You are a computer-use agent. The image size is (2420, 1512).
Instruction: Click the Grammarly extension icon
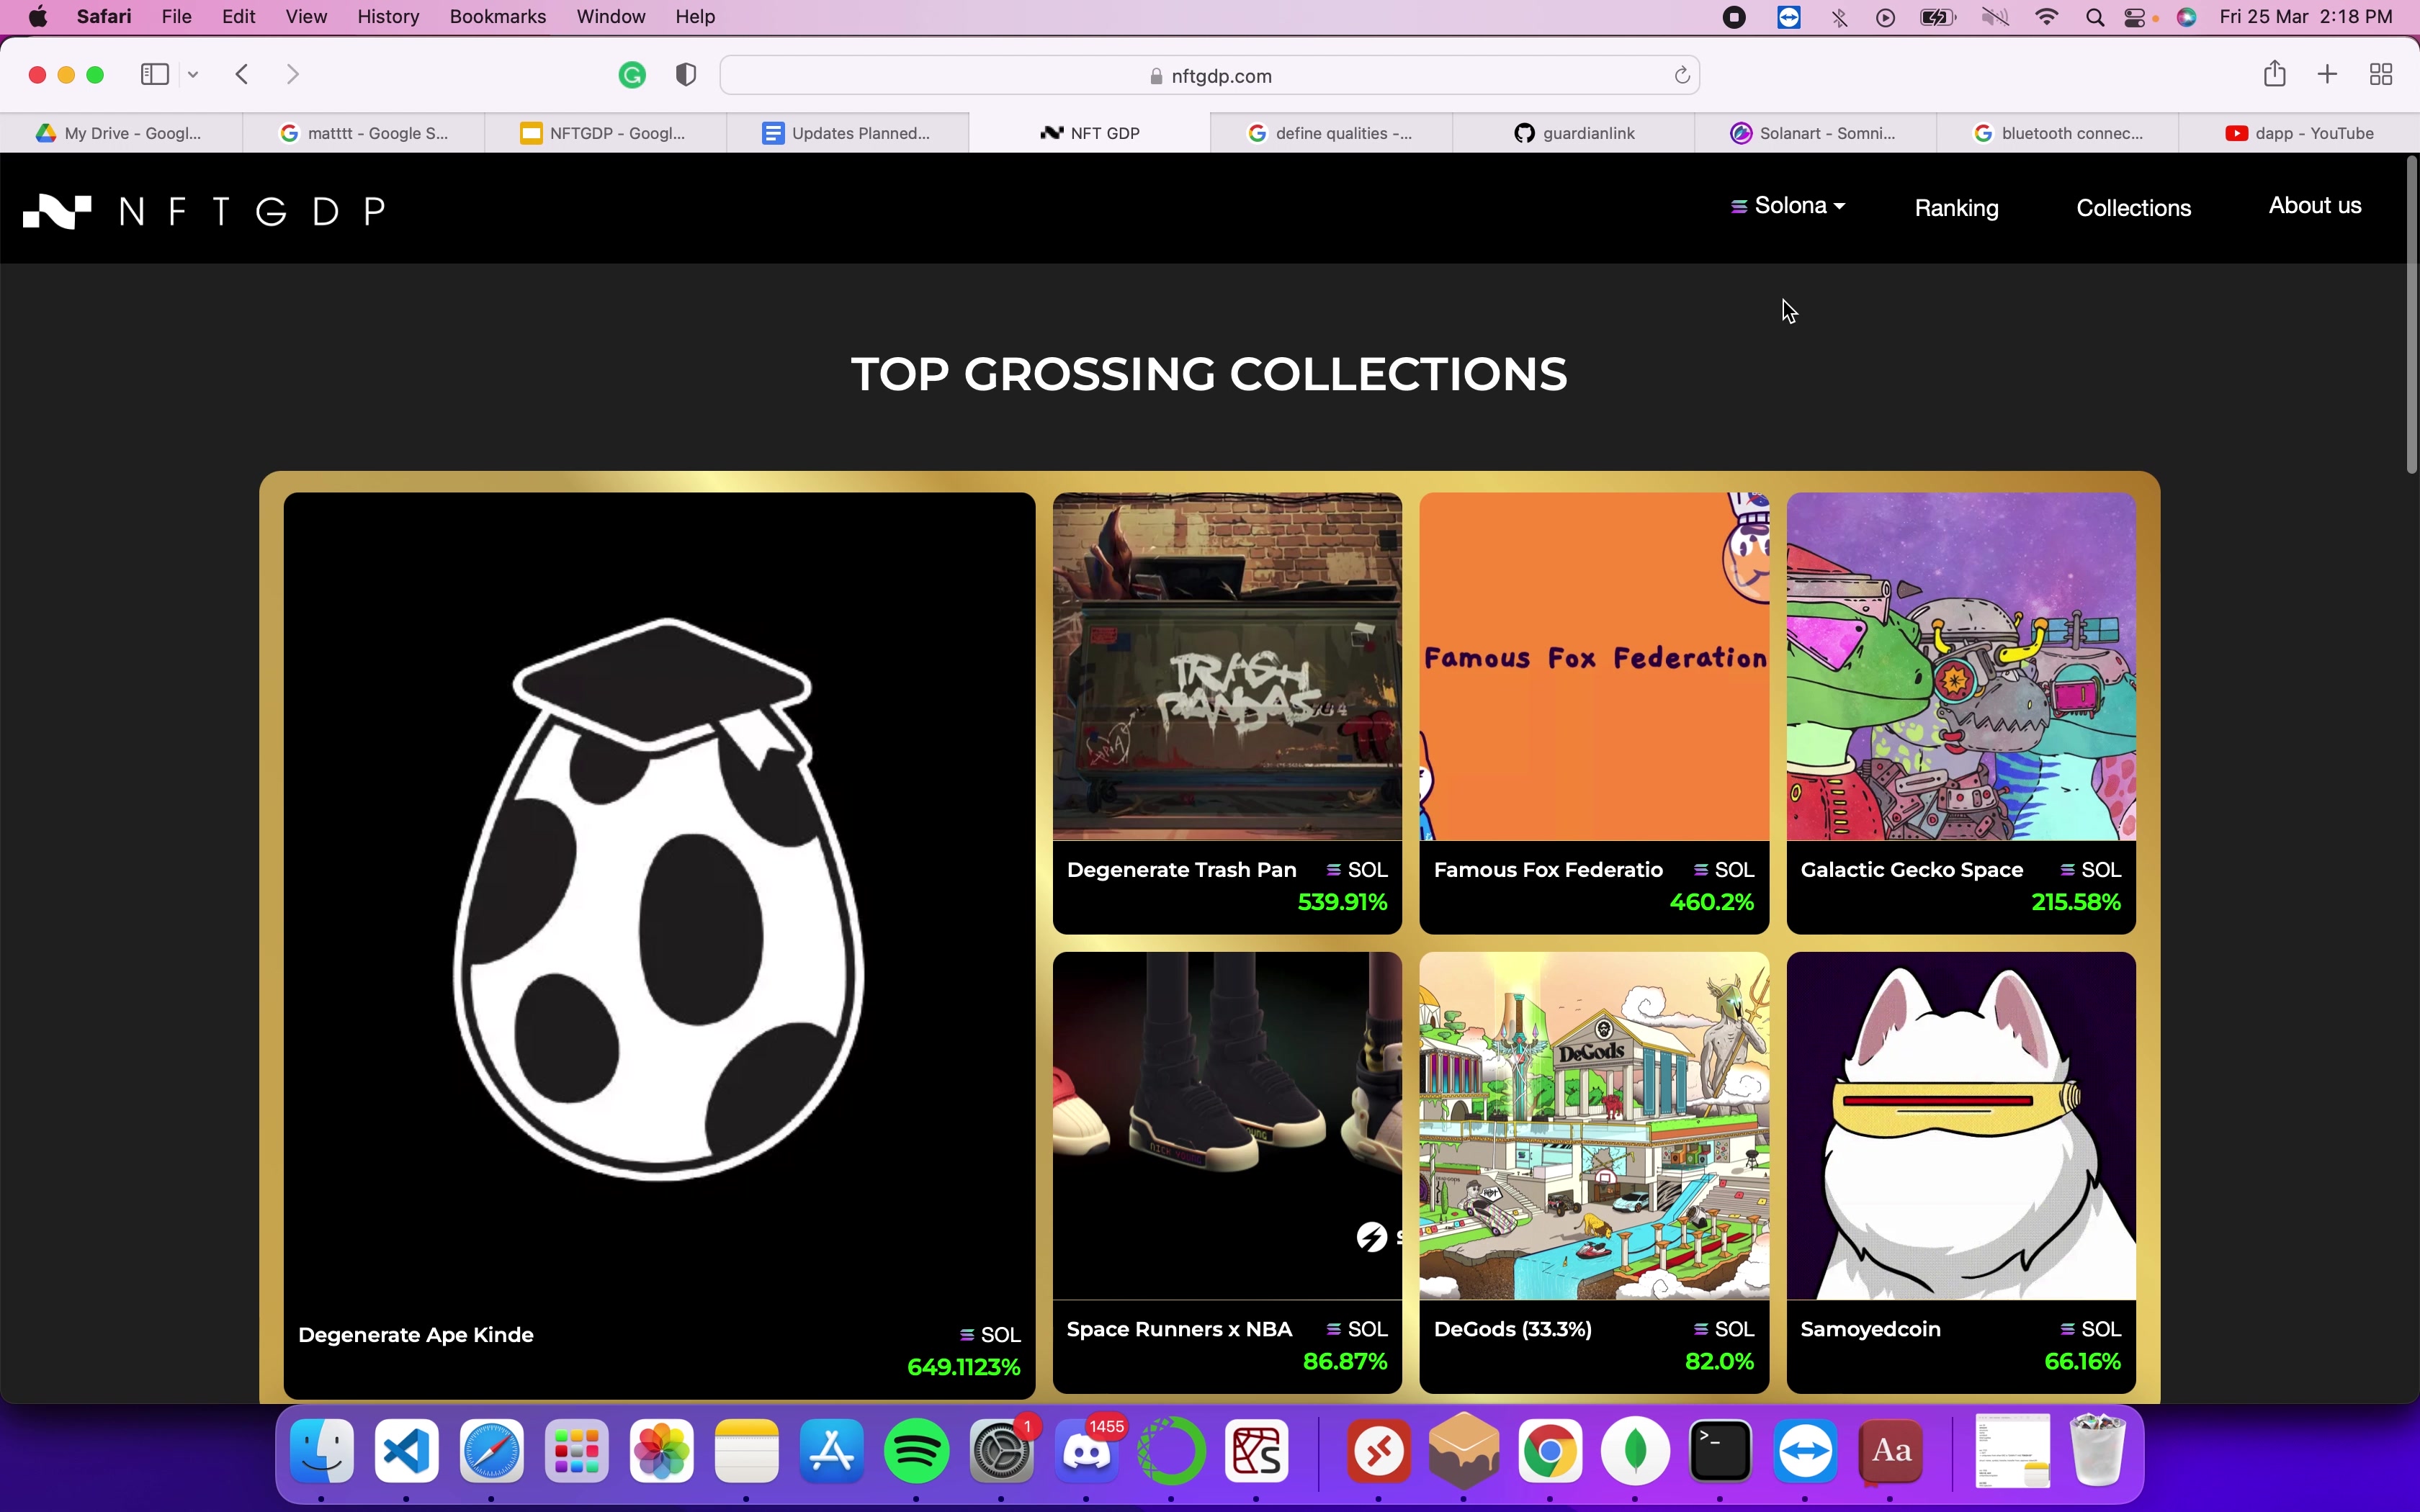click(x=632, y=75)
